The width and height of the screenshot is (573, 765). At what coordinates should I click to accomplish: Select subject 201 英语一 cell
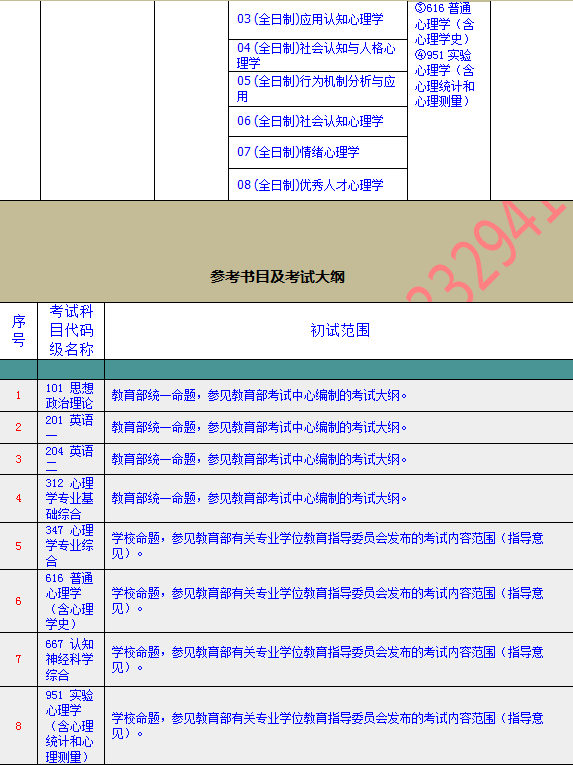(69, 427)
